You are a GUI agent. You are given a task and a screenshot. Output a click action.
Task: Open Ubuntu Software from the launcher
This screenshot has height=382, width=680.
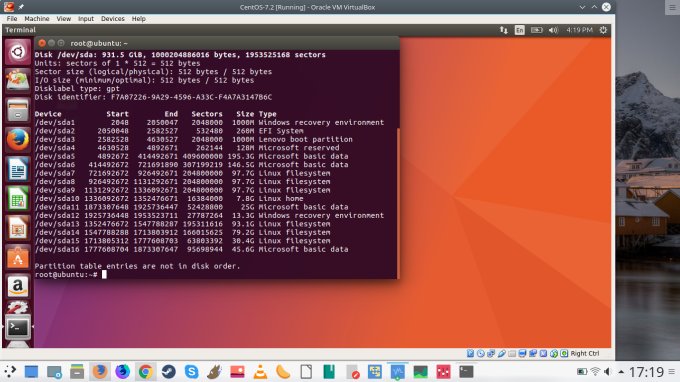coord(18,258)
